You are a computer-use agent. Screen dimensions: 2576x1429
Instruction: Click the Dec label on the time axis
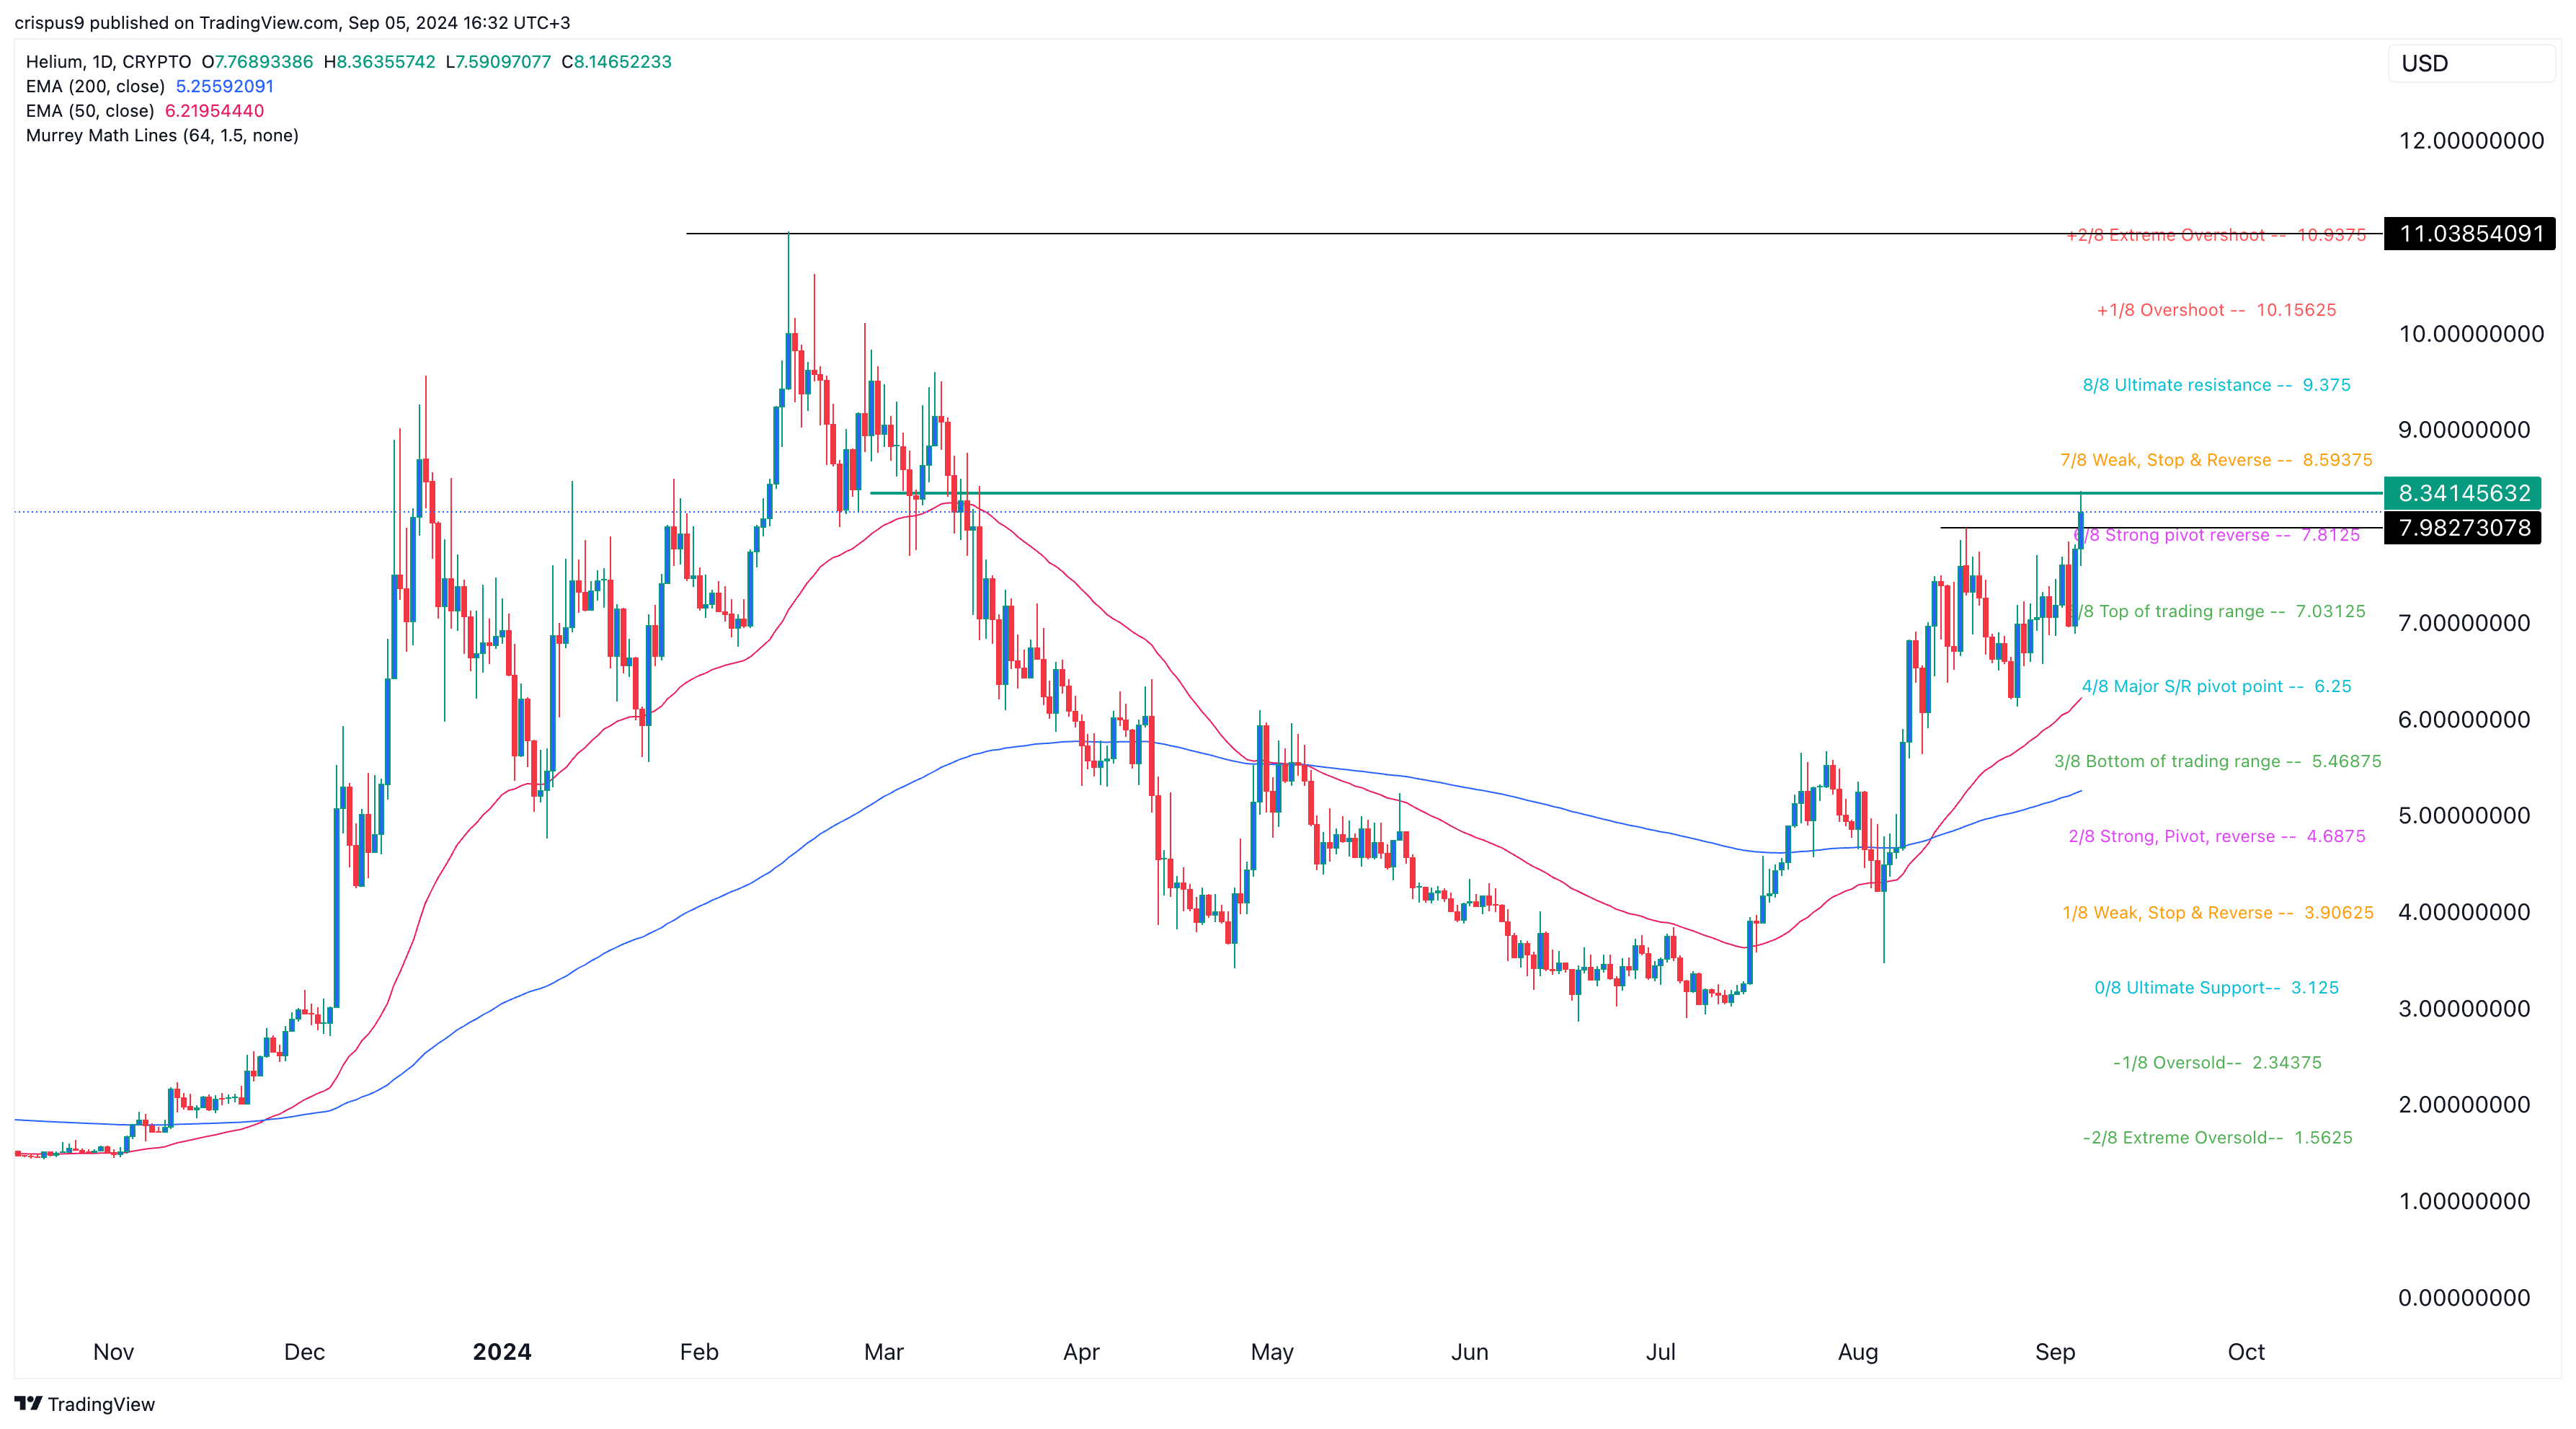tap(304, 1352)
